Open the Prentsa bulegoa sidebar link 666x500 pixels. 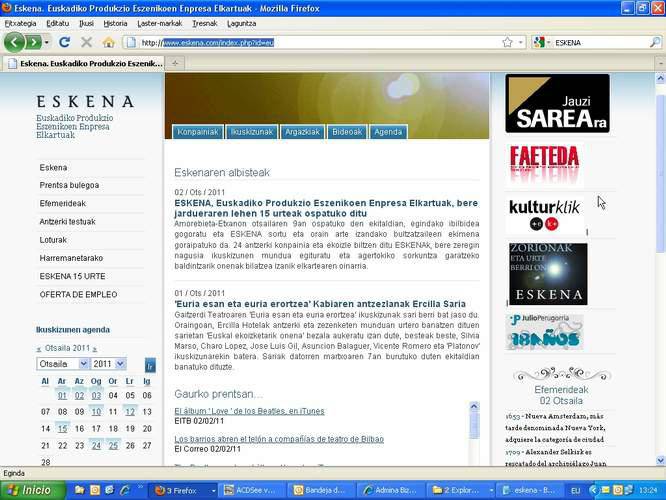tap(69, 185)
